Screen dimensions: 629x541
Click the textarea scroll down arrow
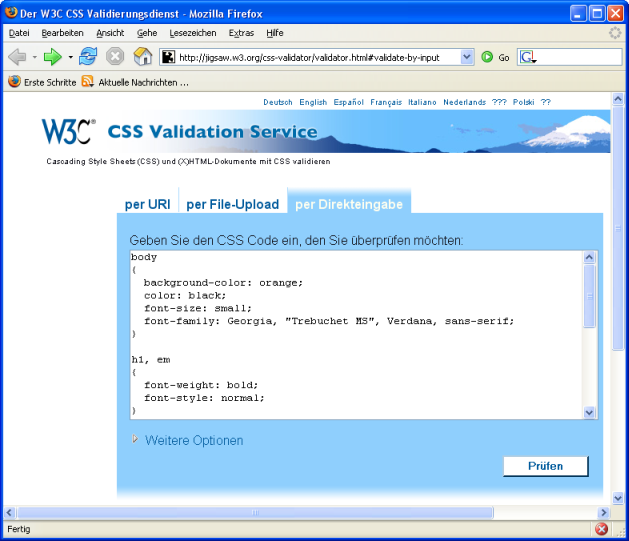tap(589, 412)
